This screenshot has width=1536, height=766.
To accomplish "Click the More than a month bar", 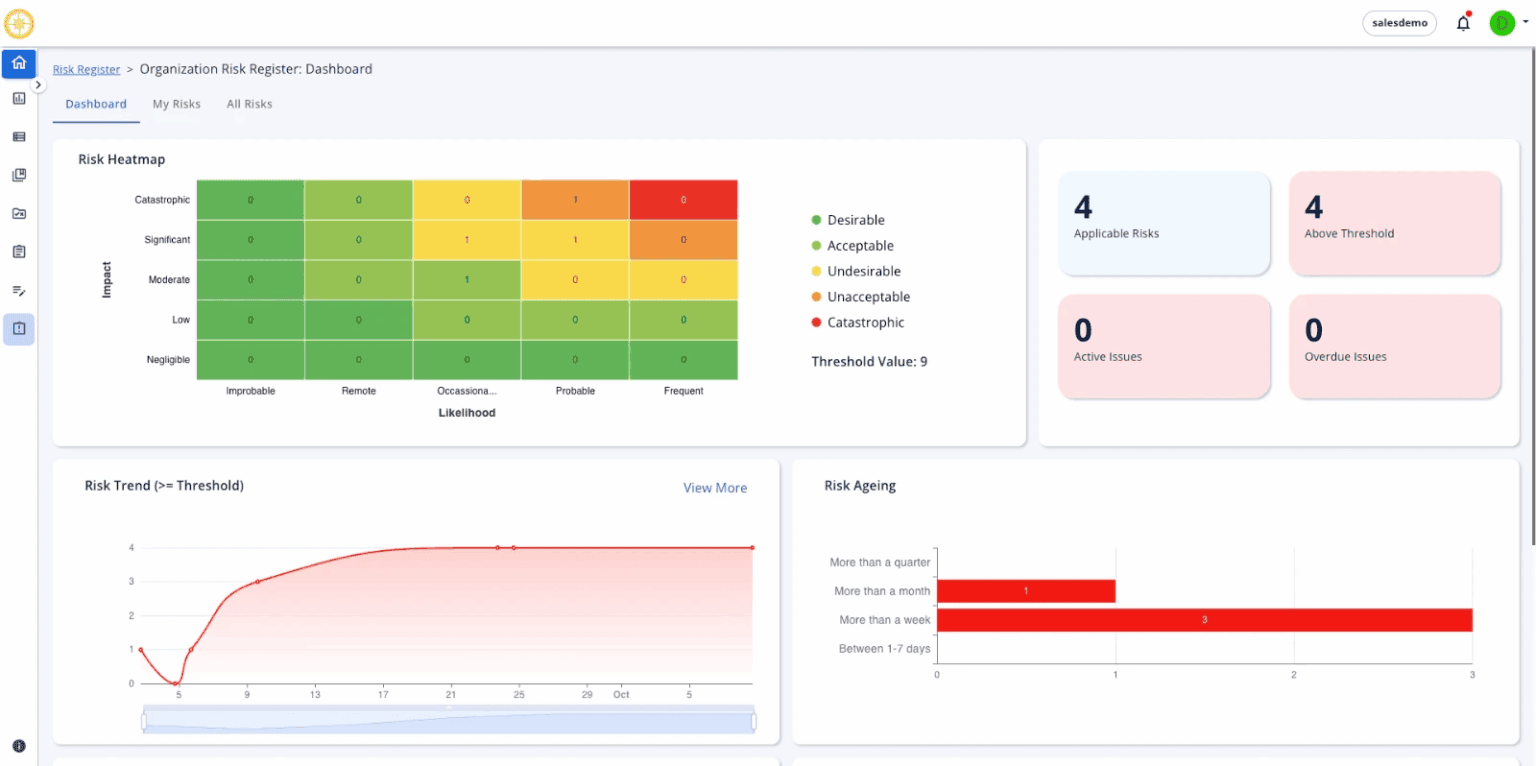I will pyautogui.click(x=1026, y=591).
